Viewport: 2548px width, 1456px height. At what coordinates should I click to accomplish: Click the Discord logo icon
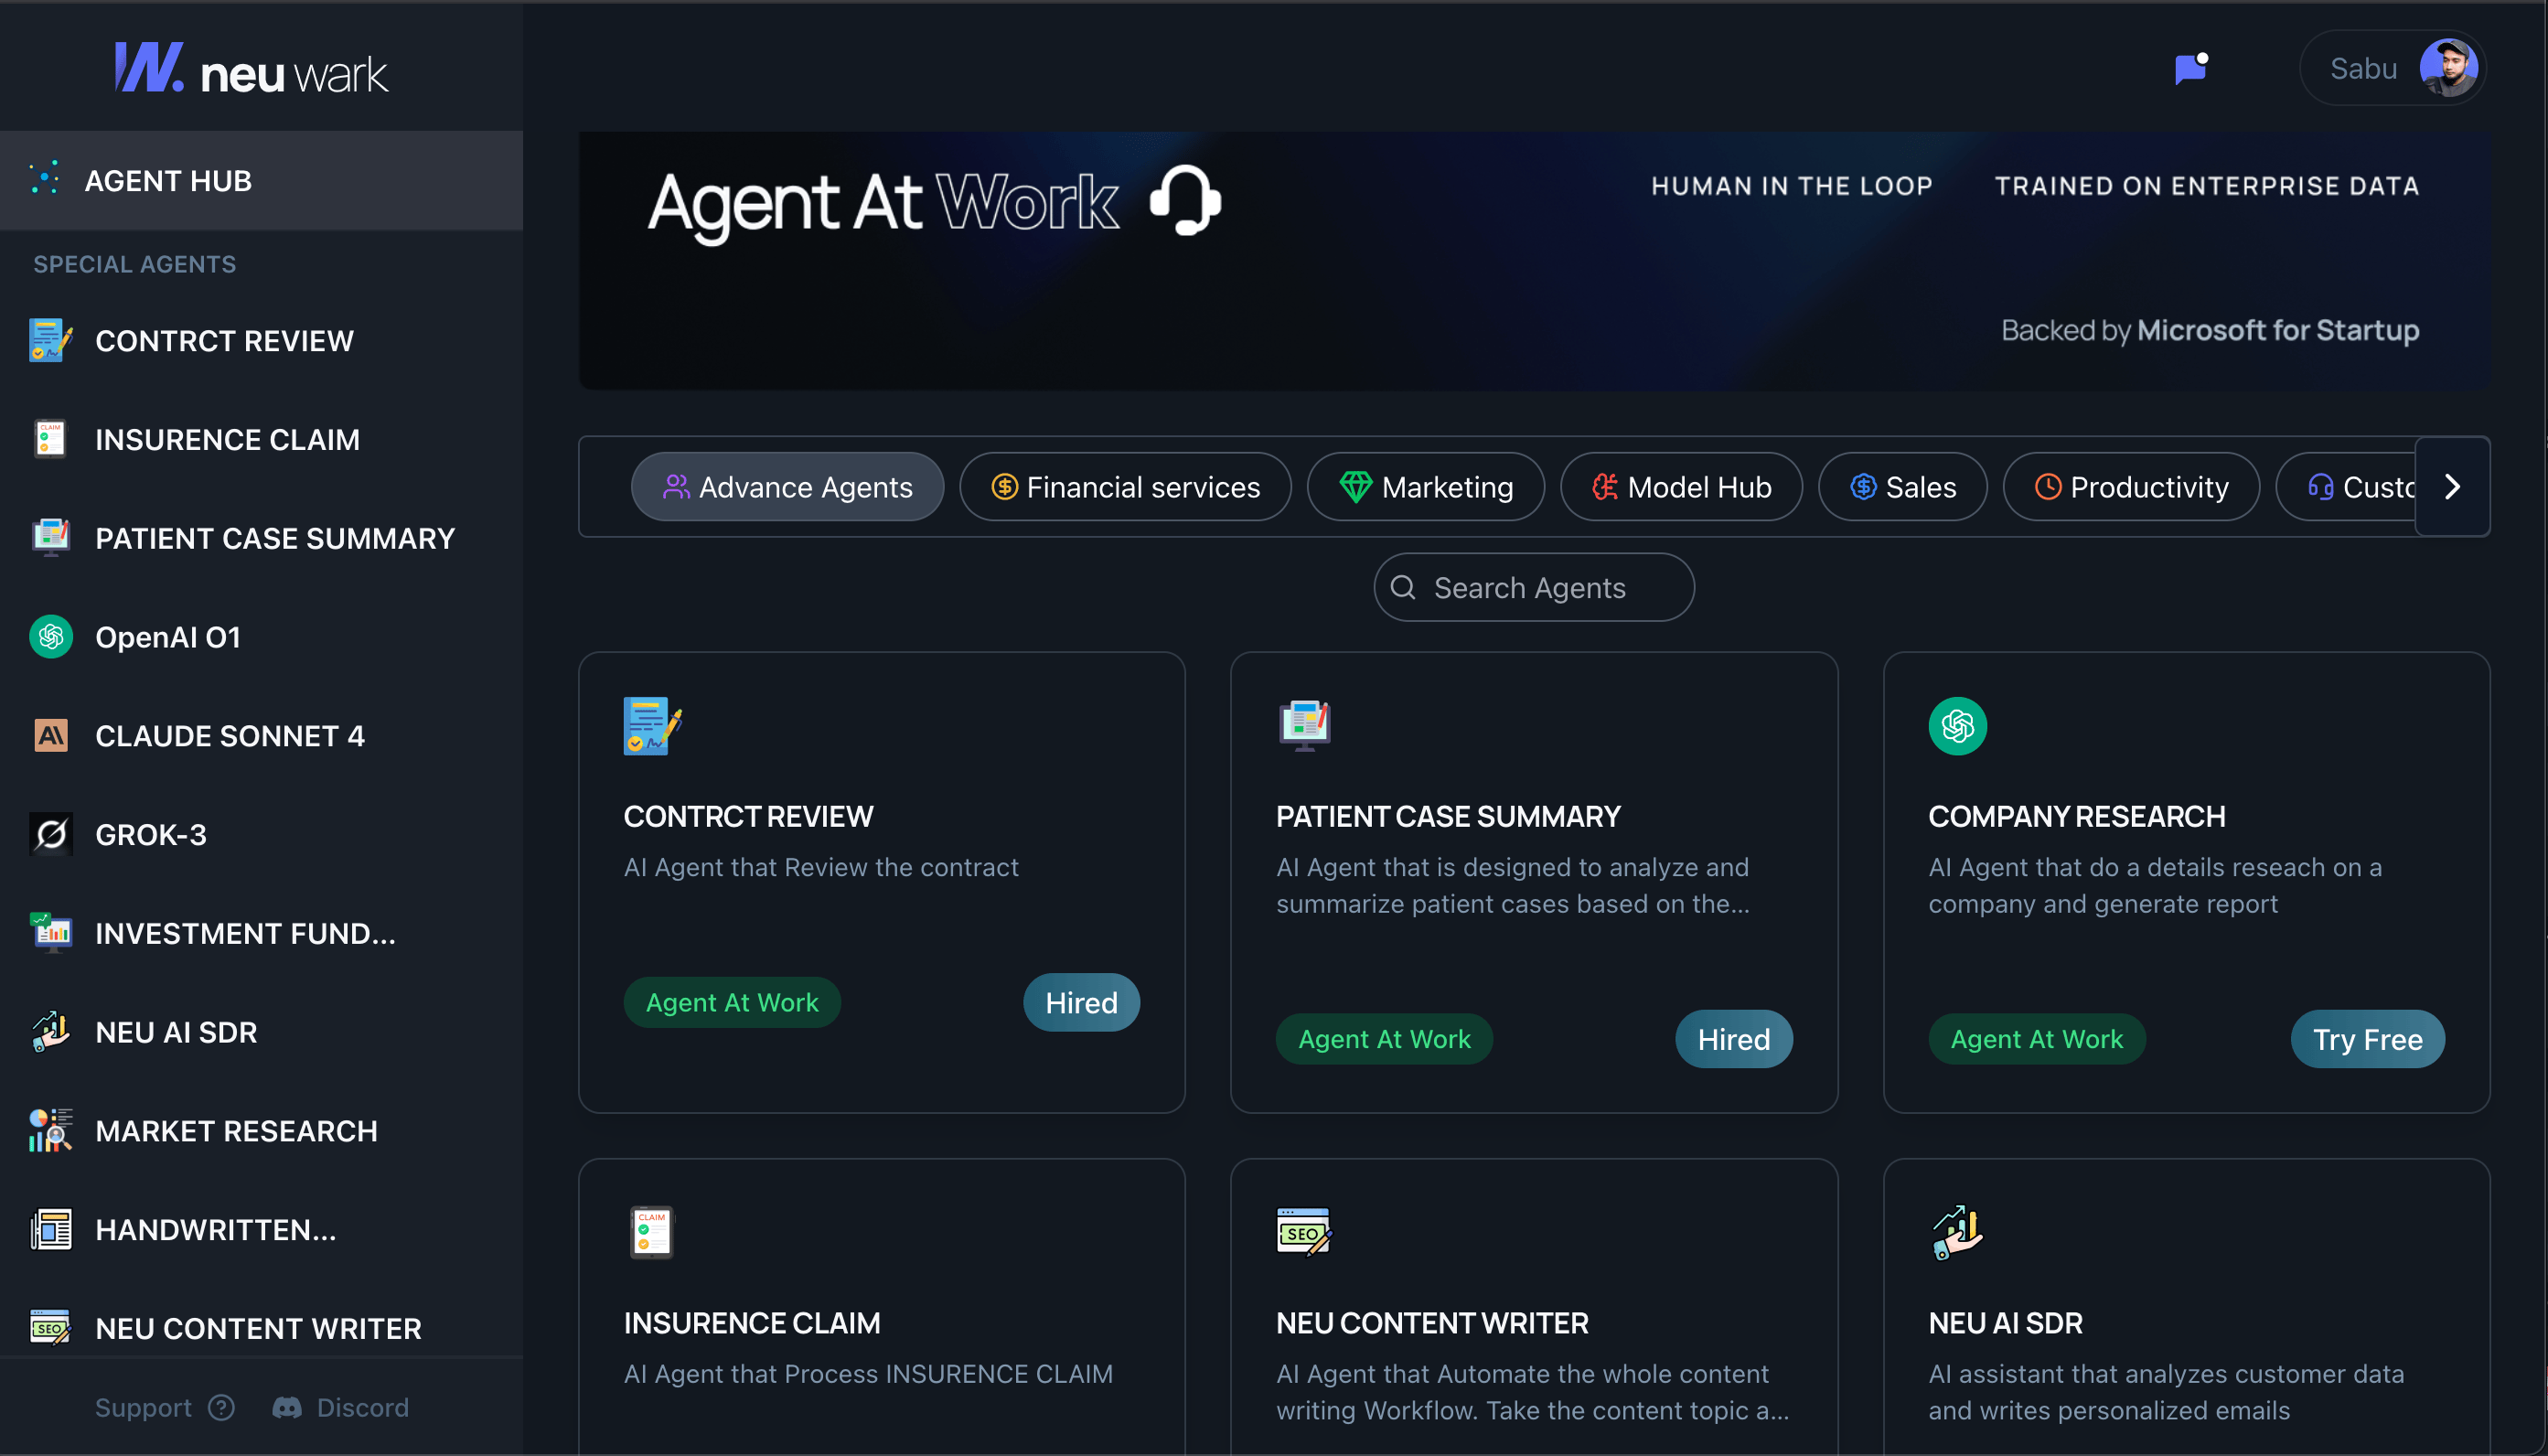(x=287, y=1407)
